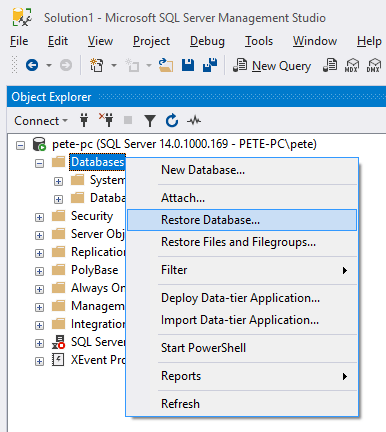386x432 pixels.
Task: Expand the PolyBase folder node
Action: [39, 271]
